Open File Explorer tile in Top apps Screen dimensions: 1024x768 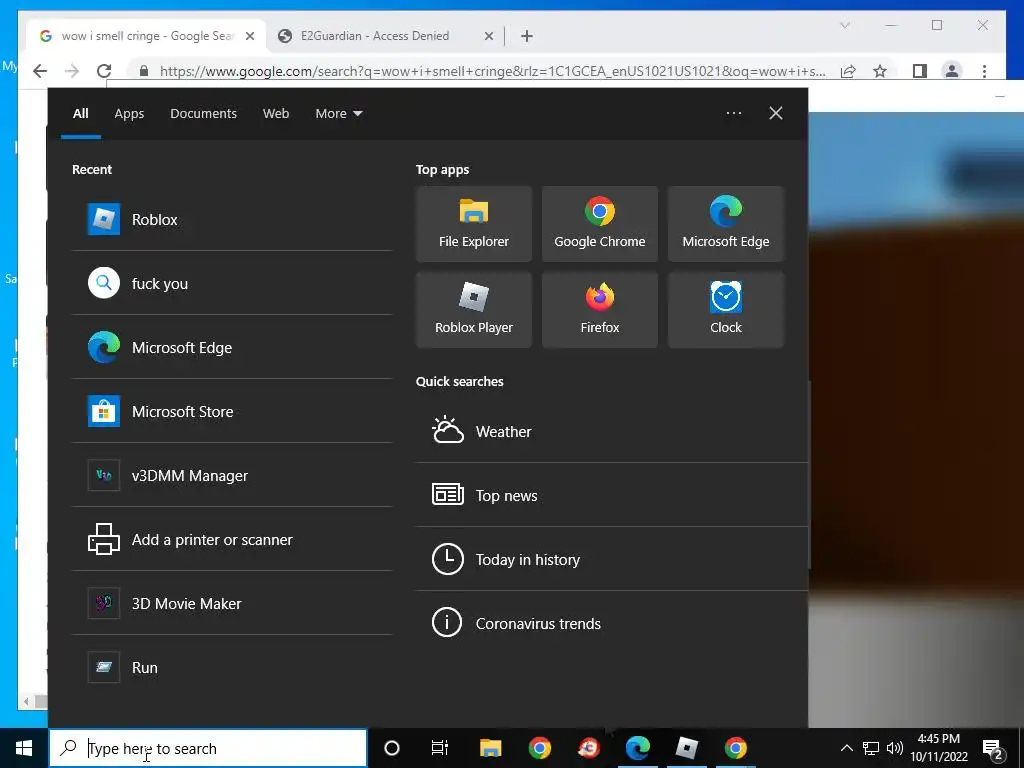pyautogui.click(x=473, y=224)
